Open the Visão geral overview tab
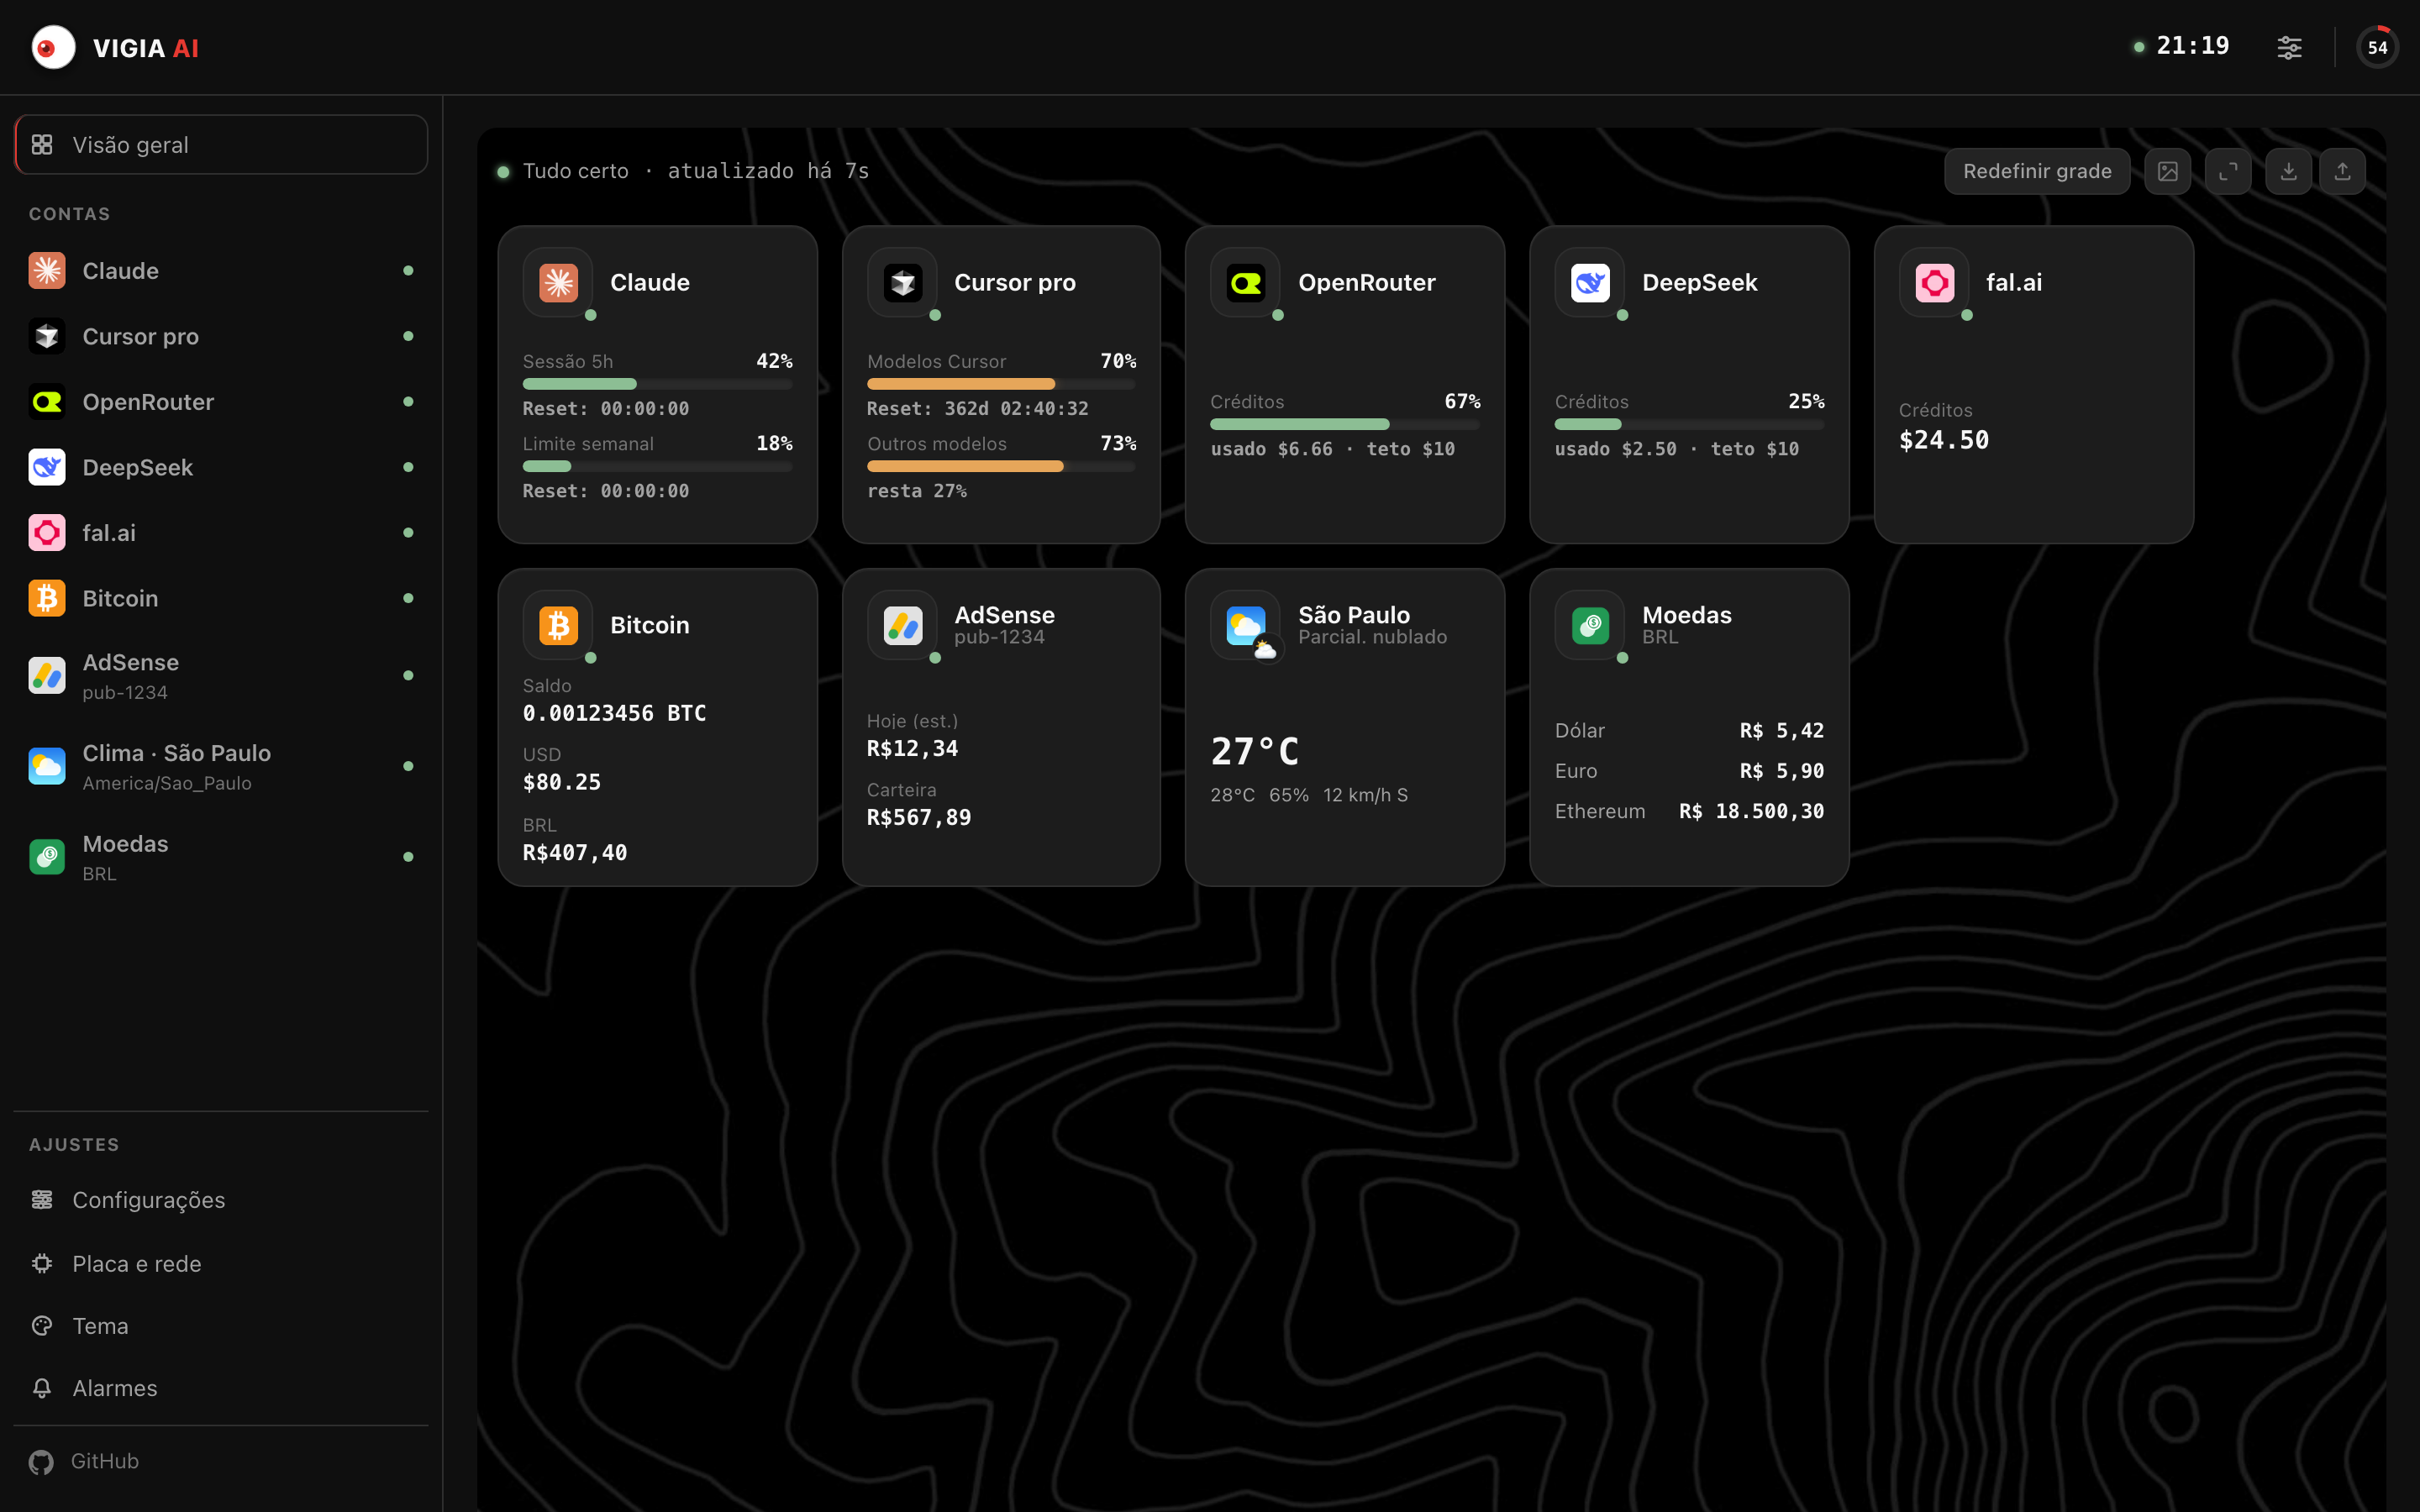Image resolution: width=2420 pixels, height=1512 pixels. tap(221, 144)
